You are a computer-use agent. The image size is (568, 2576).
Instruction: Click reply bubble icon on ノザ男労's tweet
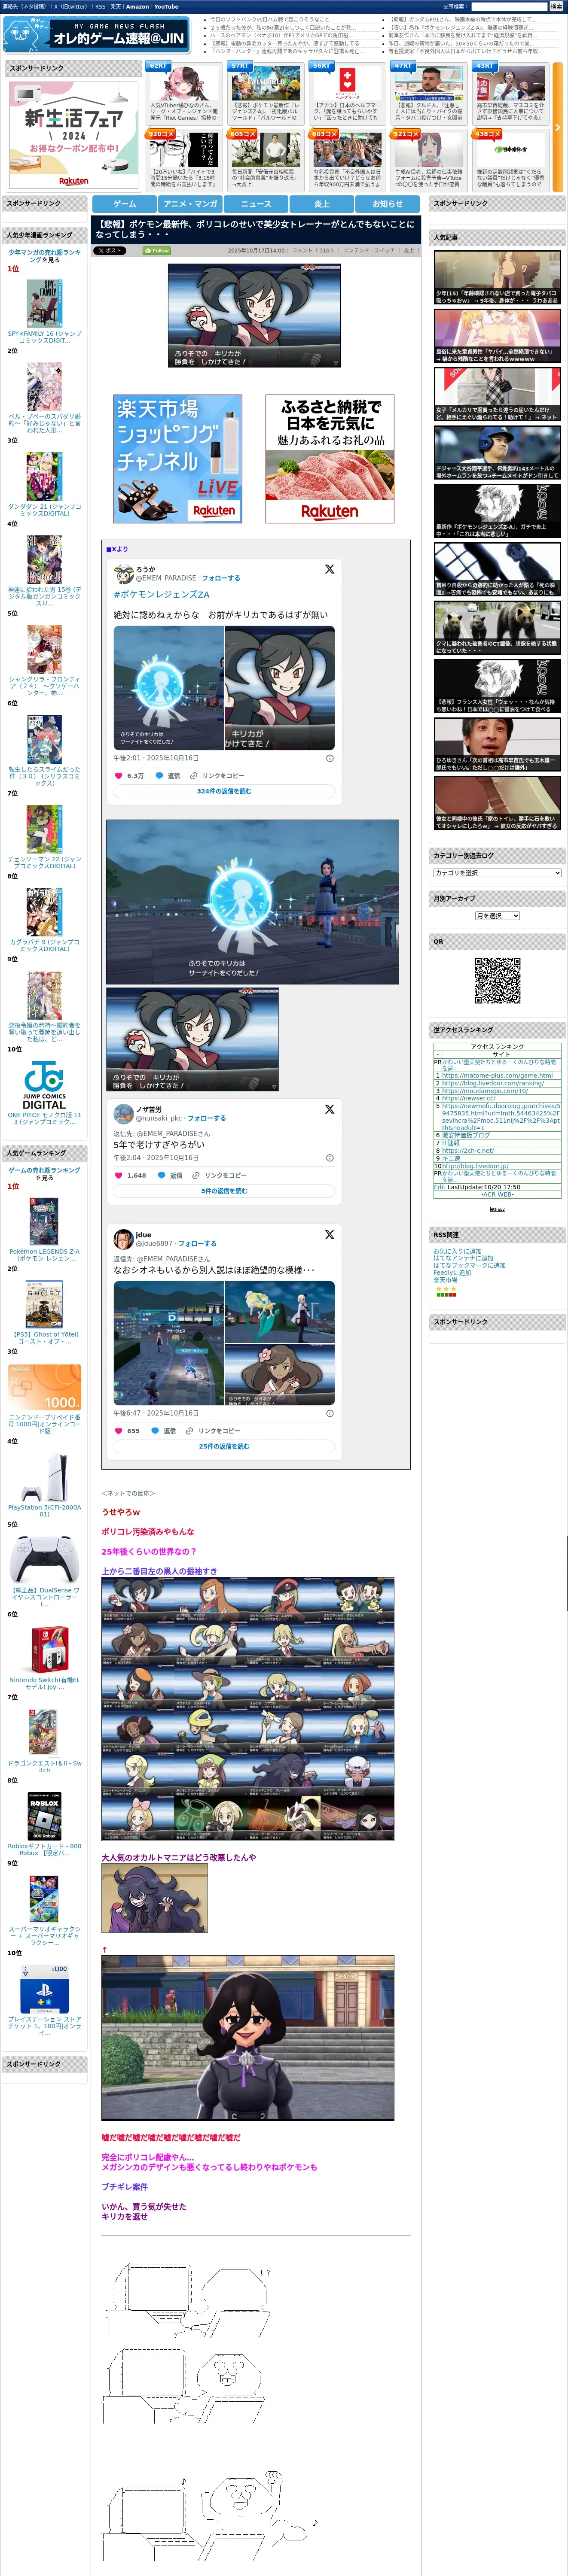coord(161,1175)
